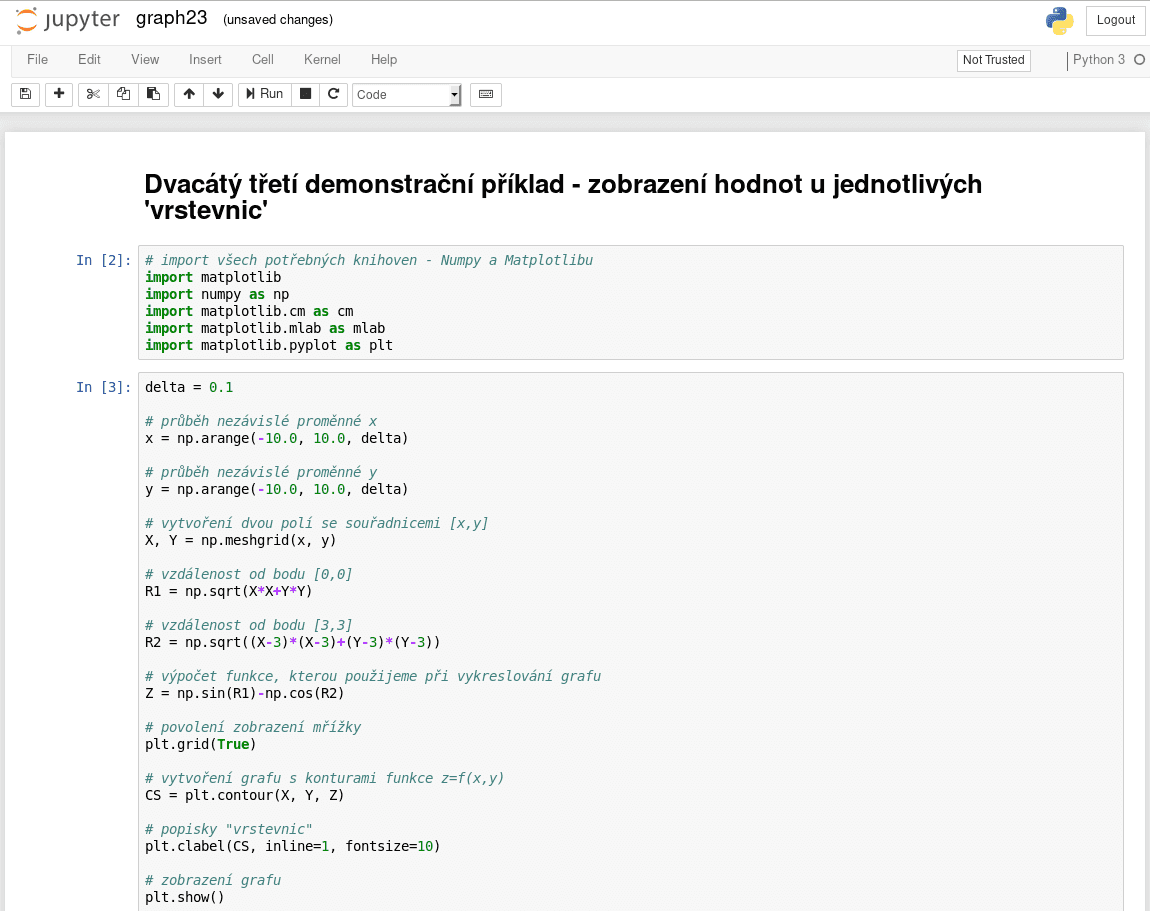The width and height of the screenshot is (1150, 911).
Task: Click the '# vytvoření dvou polí se souřadnicemi [x,y]' comment
Action: (317, 524)
